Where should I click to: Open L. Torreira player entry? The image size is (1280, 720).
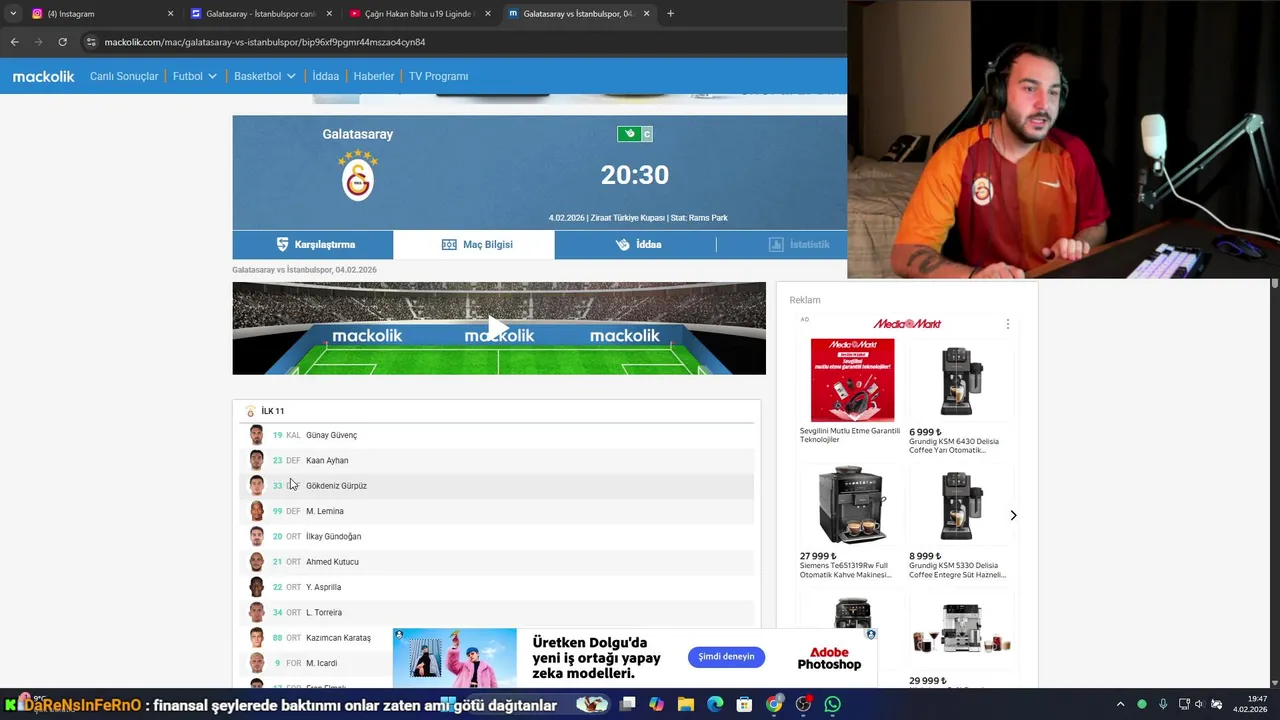click(324, 613)
